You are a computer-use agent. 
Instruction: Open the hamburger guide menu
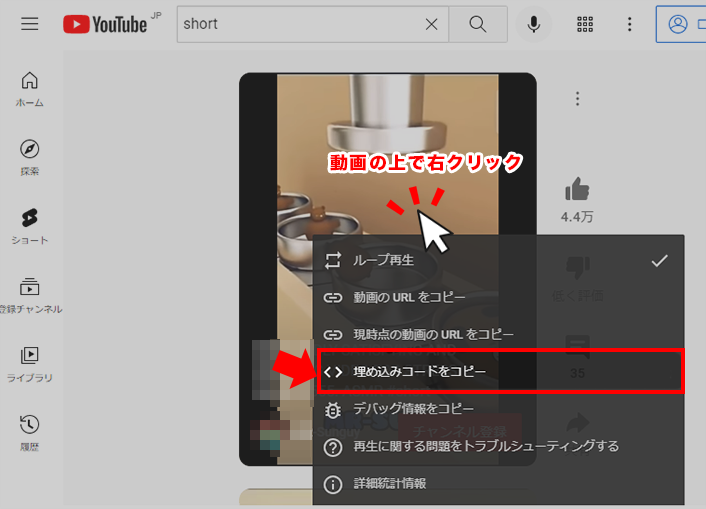coord(30,24)
